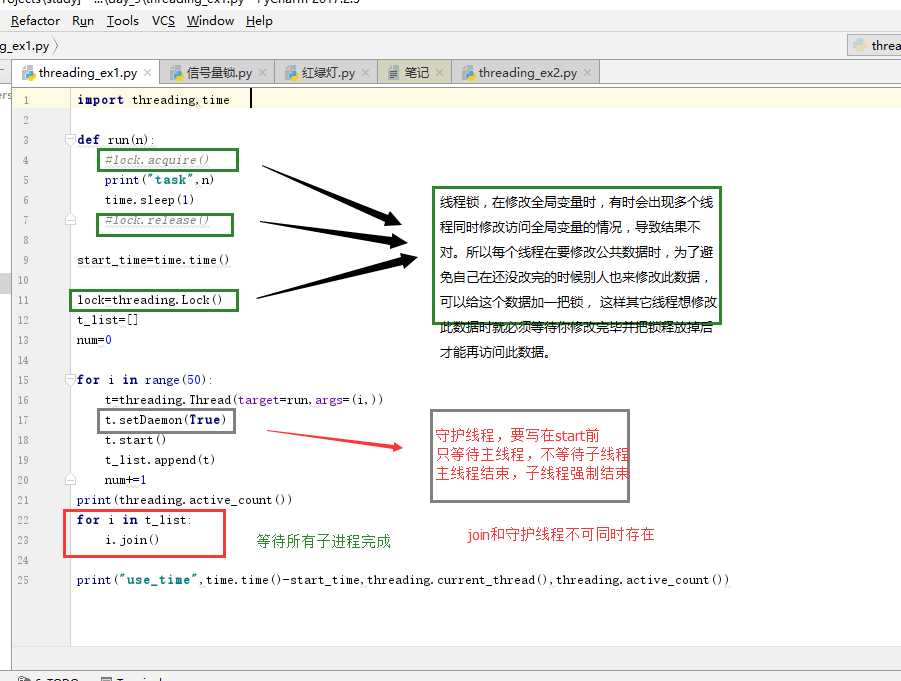Click the t_list.append(t) line
The image size is (901, 681).
pyautogui.click(x=160, y=460)
